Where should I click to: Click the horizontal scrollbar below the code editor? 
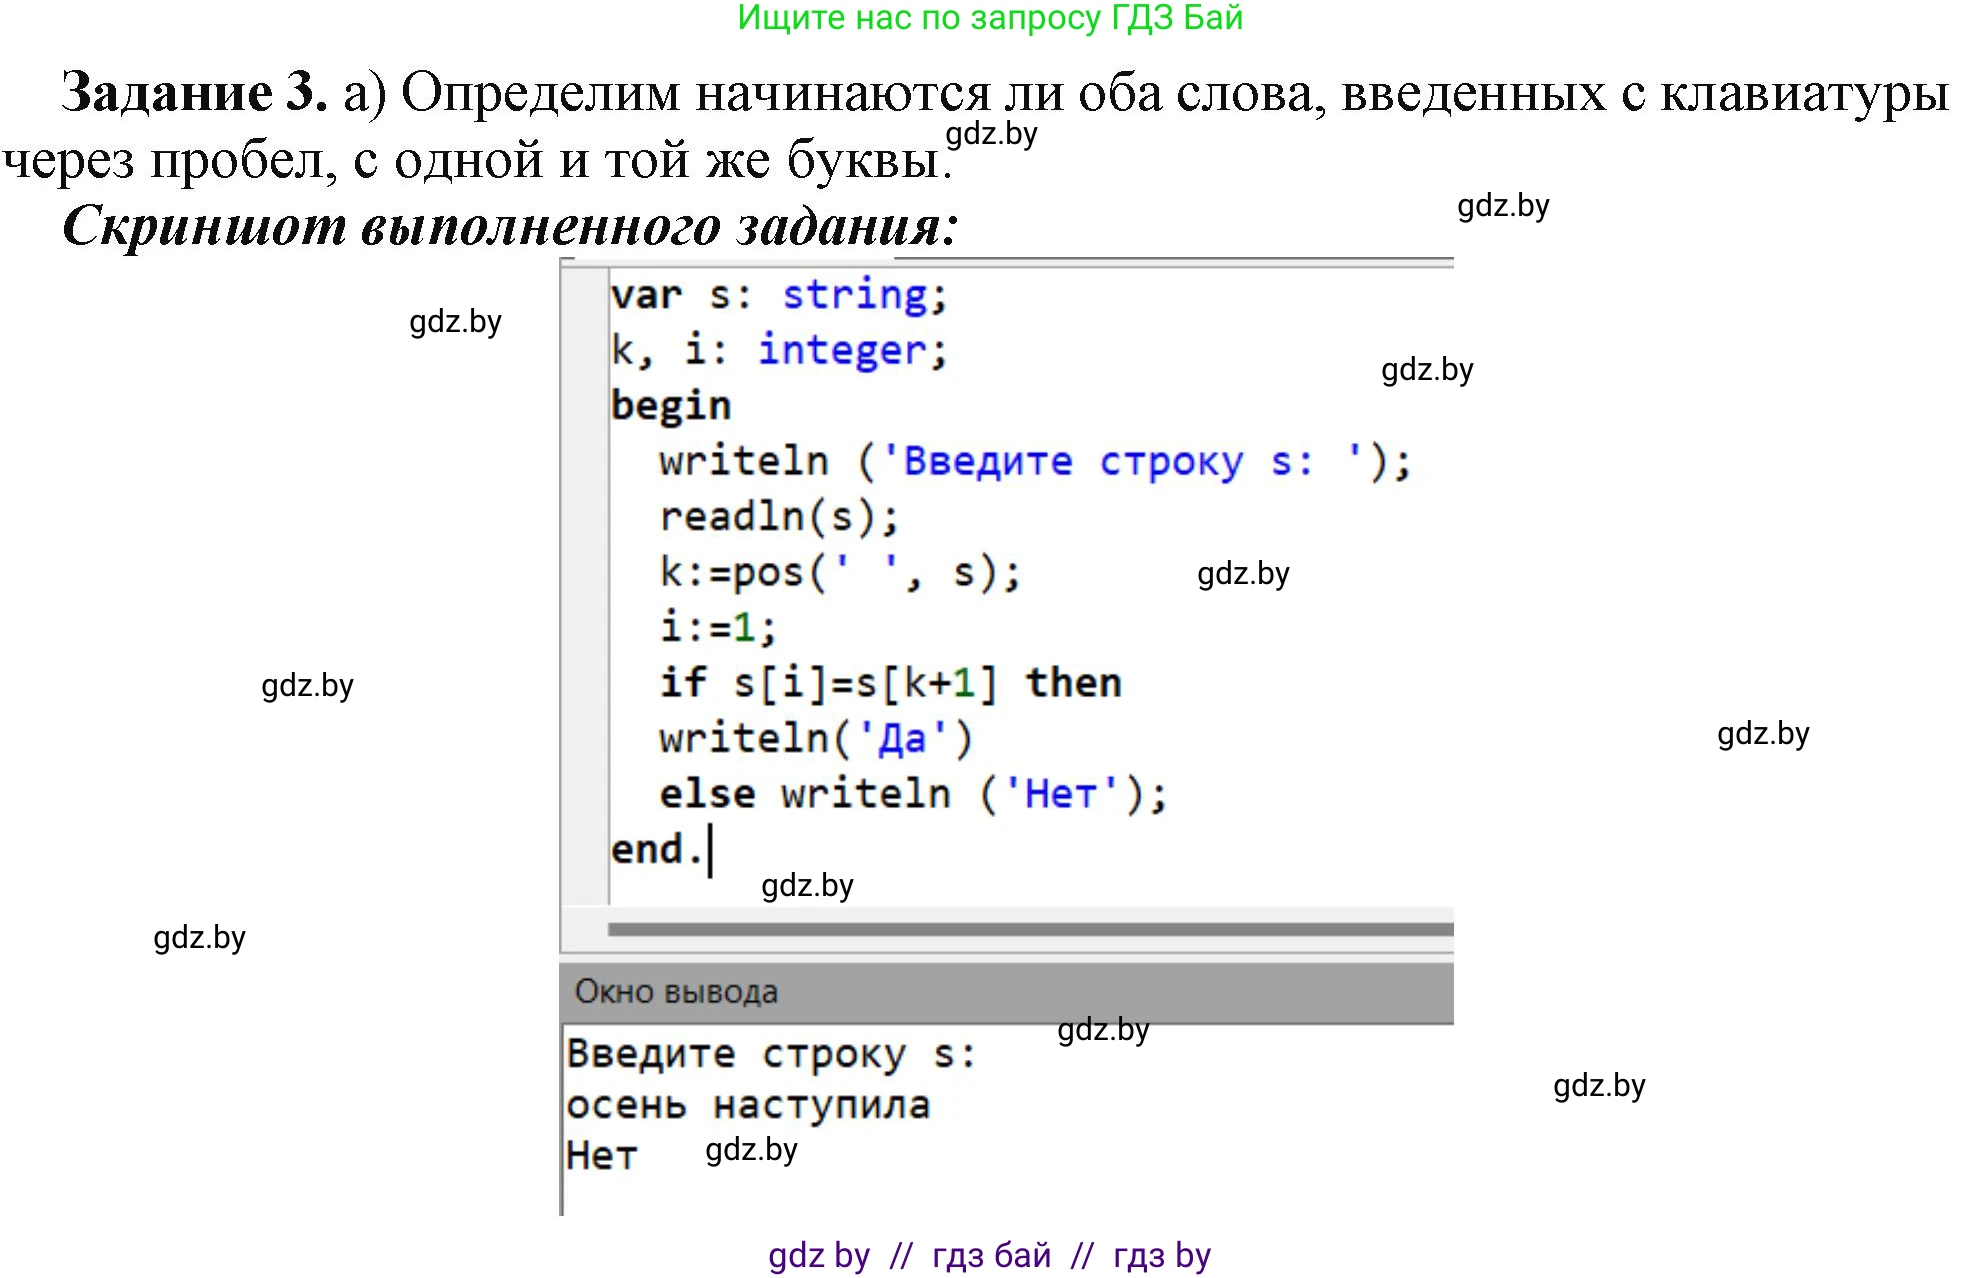[1030, 930]
